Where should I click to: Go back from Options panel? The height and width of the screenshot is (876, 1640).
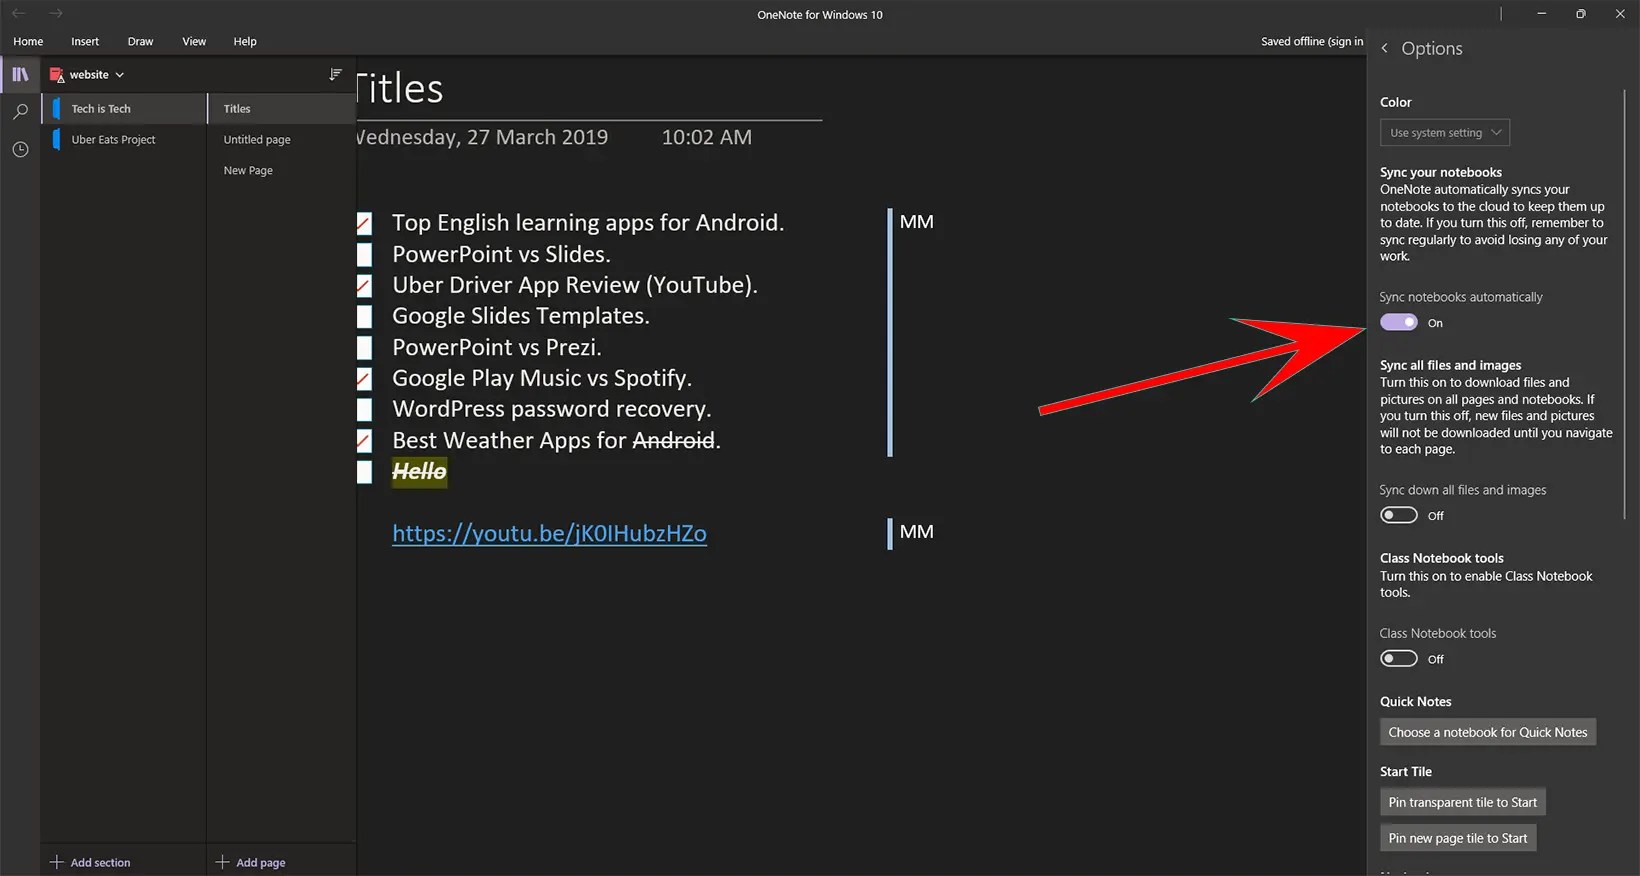[x=1385, y=48]
